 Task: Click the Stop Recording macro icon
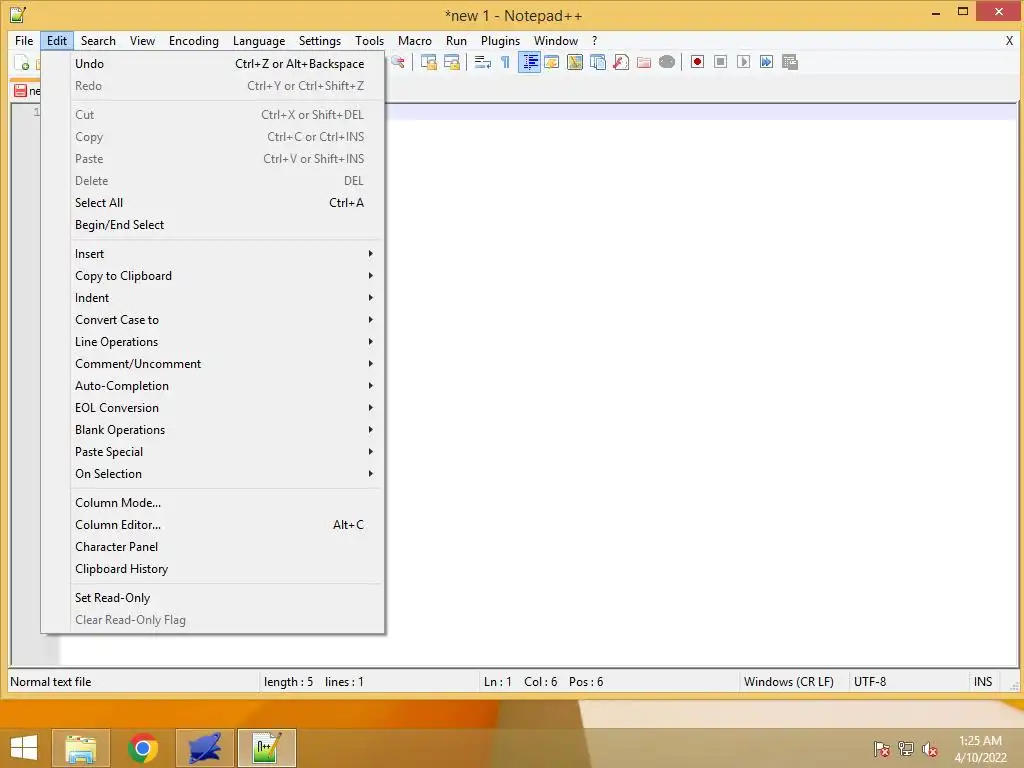click(720, 62)
